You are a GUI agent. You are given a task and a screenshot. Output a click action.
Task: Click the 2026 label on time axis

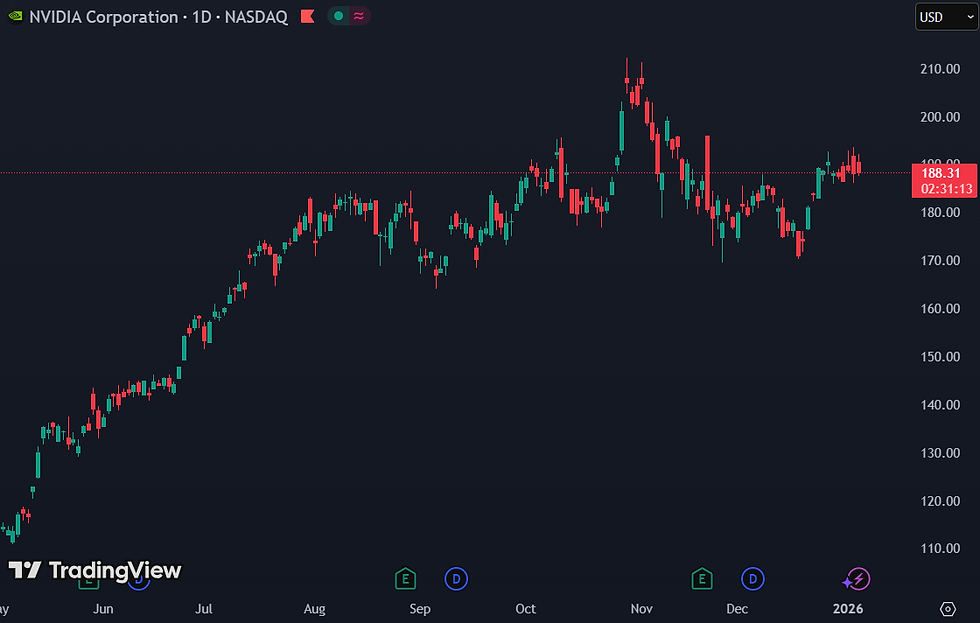pyautogui.click(x=848, y=609)
